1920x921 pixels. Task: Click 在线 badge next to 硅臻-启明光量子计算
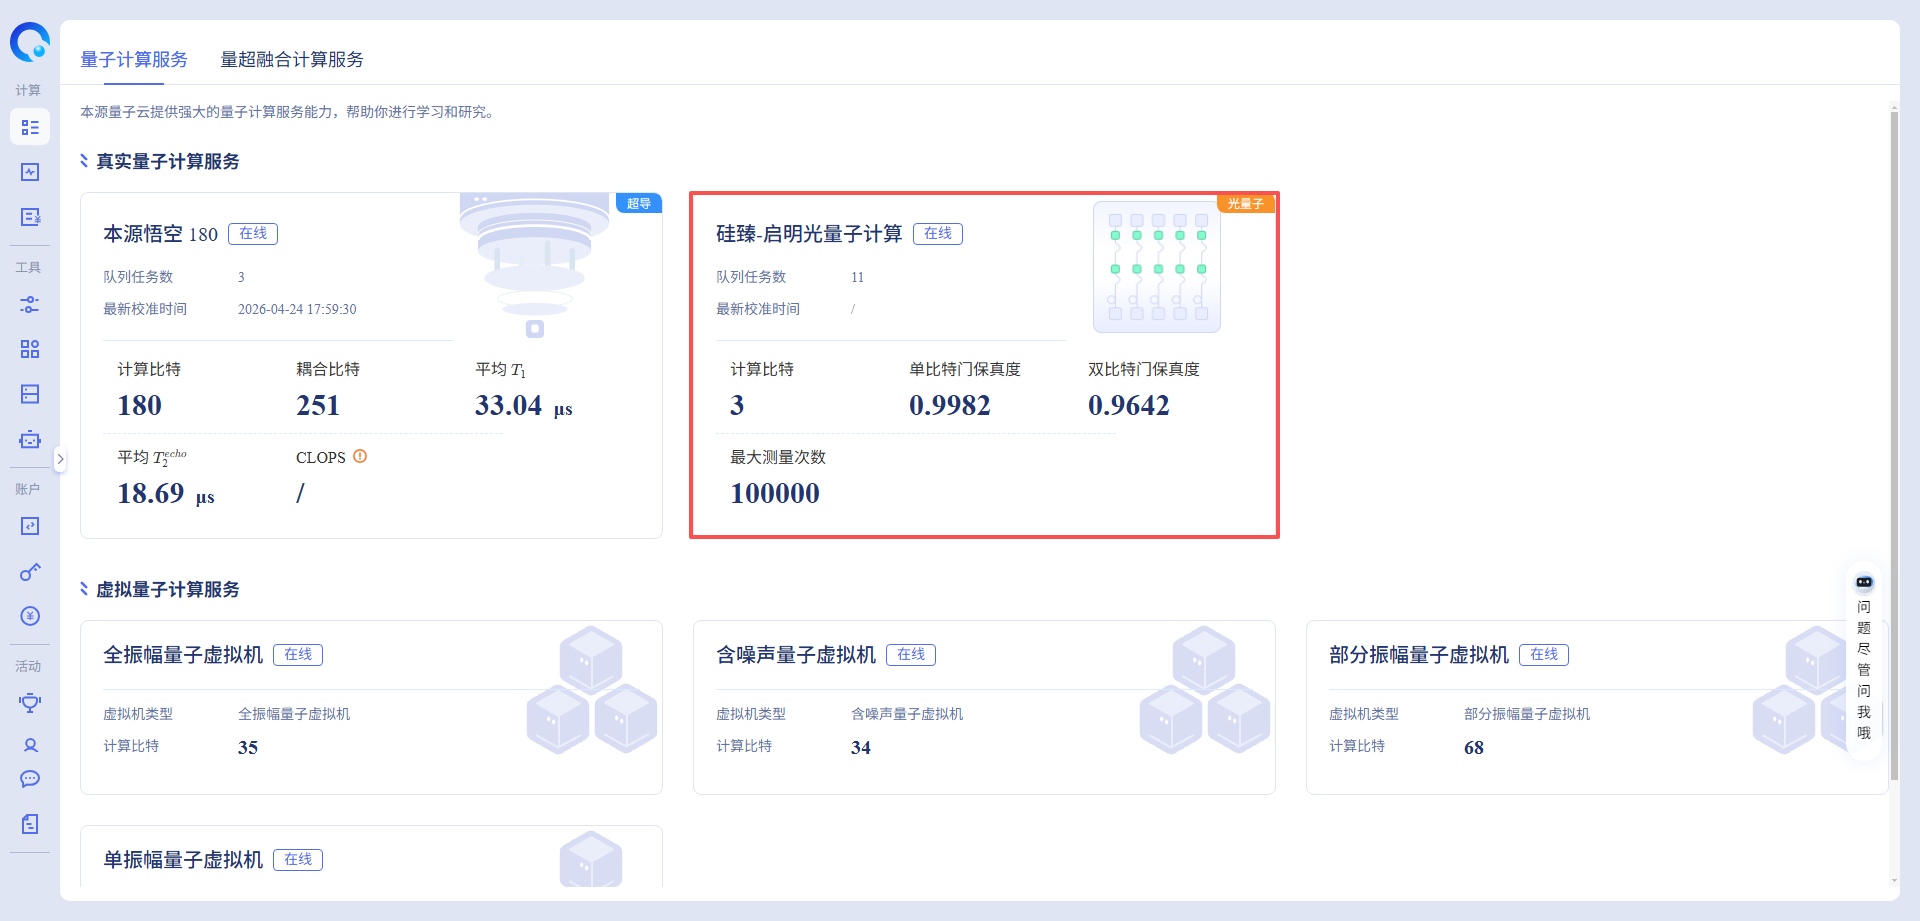pyautogui.click(x=938, y=233)
